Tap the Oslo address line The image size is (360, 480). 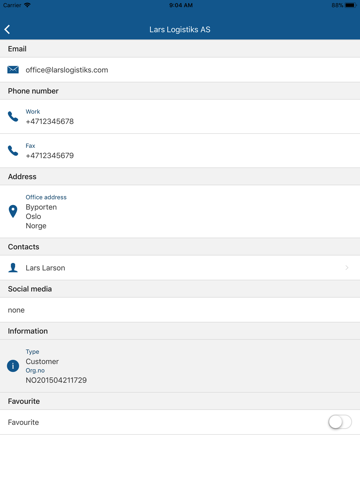(33, 216)
